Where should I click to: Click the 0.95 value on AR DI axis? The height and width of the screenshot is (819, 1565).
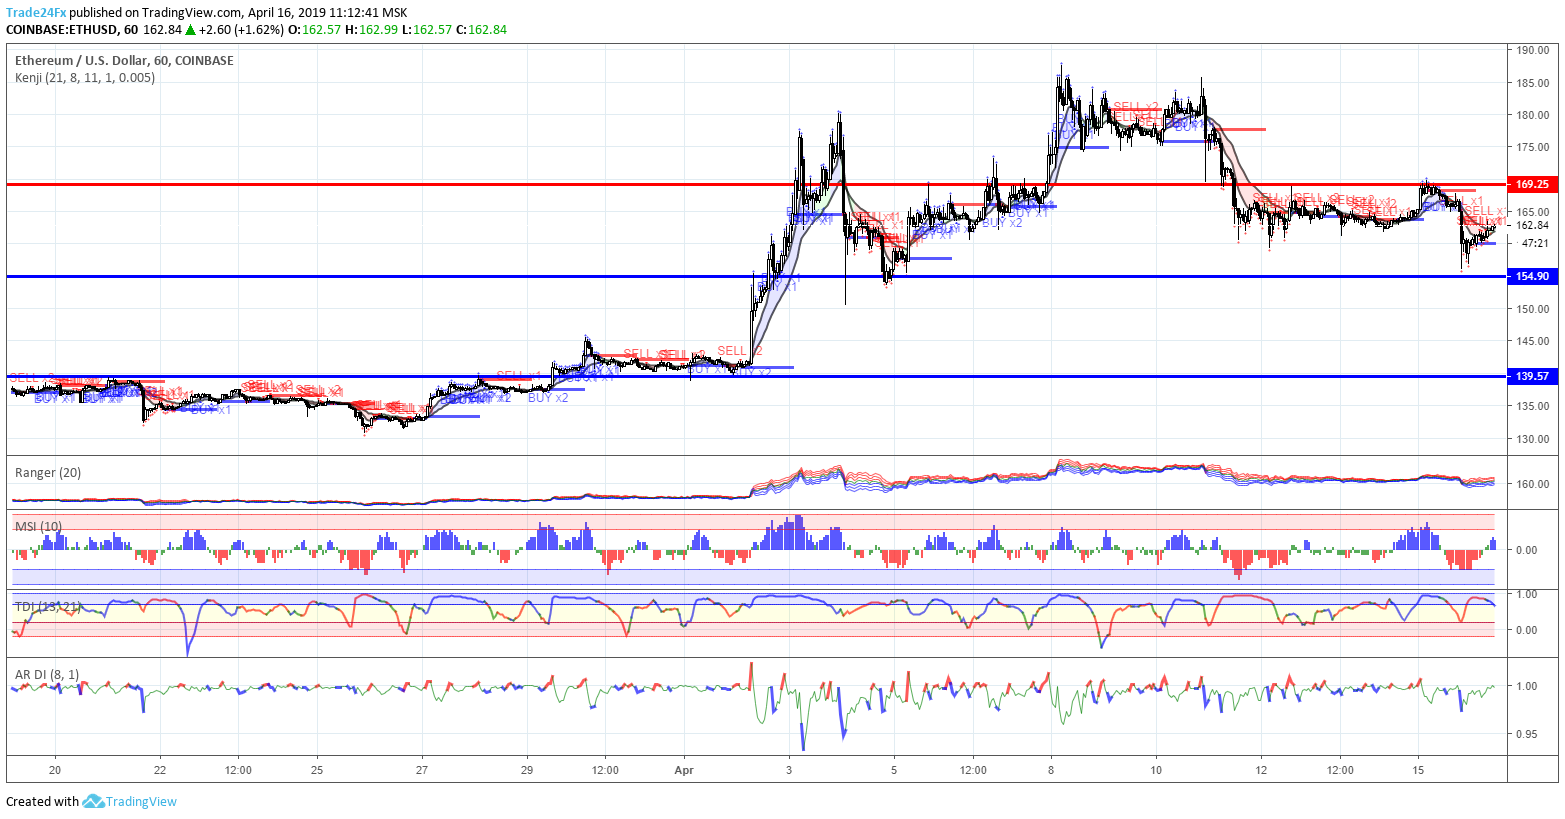click(x=1527, y=734)
